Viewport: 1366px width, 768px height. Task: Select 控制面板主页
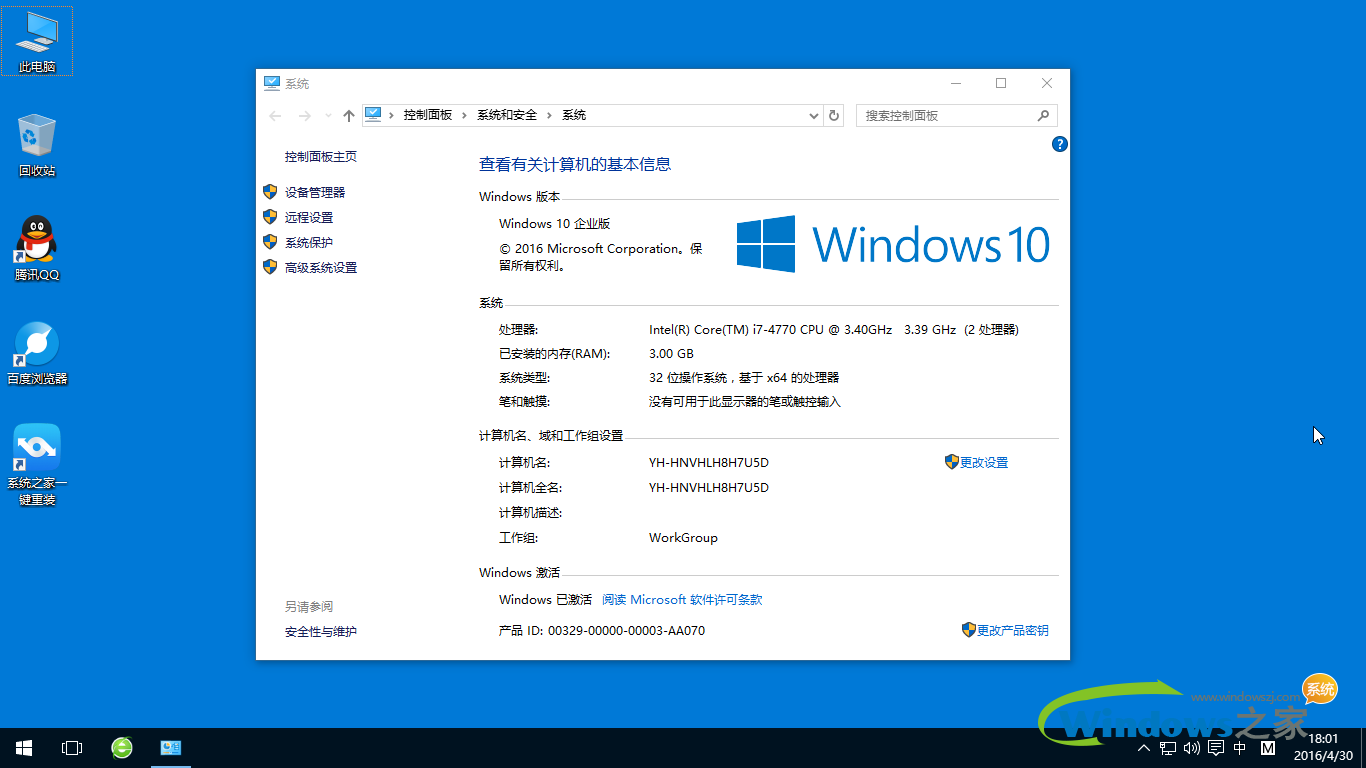[319, 156]
